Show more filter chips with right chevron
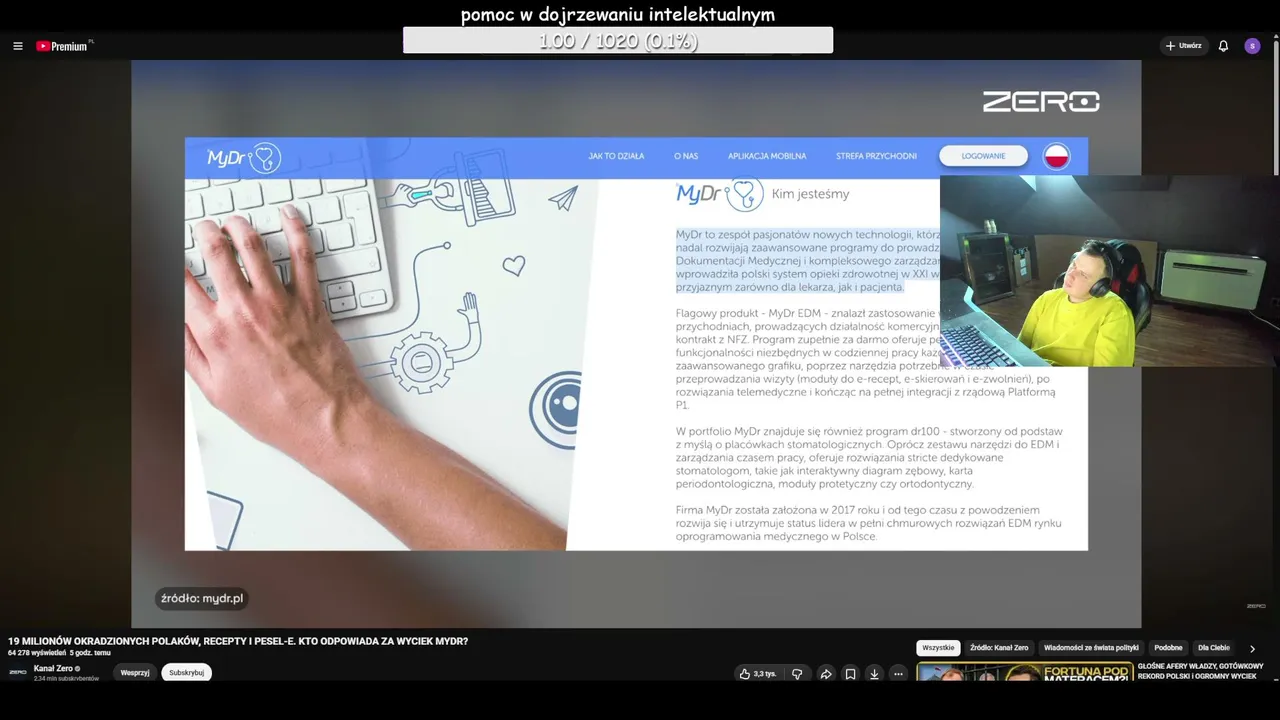Screen dimensions: 1280x720 coord(1252,648)
